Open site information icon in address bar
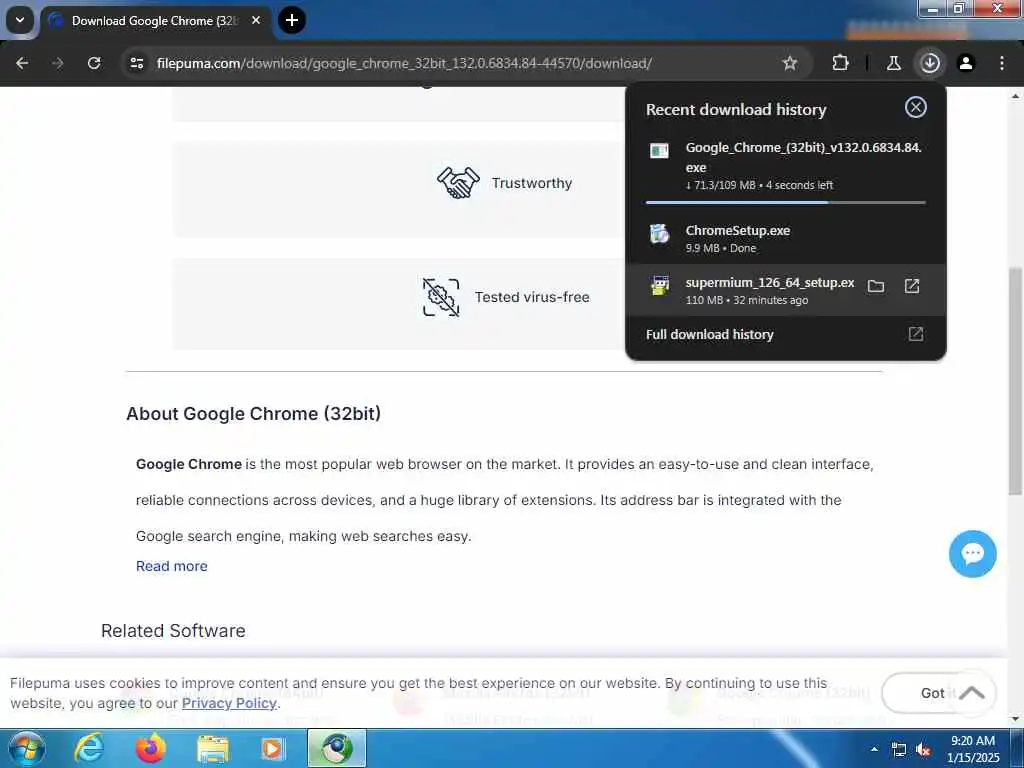This screenshot has width=1024, height=768. (x=136, y=63)
